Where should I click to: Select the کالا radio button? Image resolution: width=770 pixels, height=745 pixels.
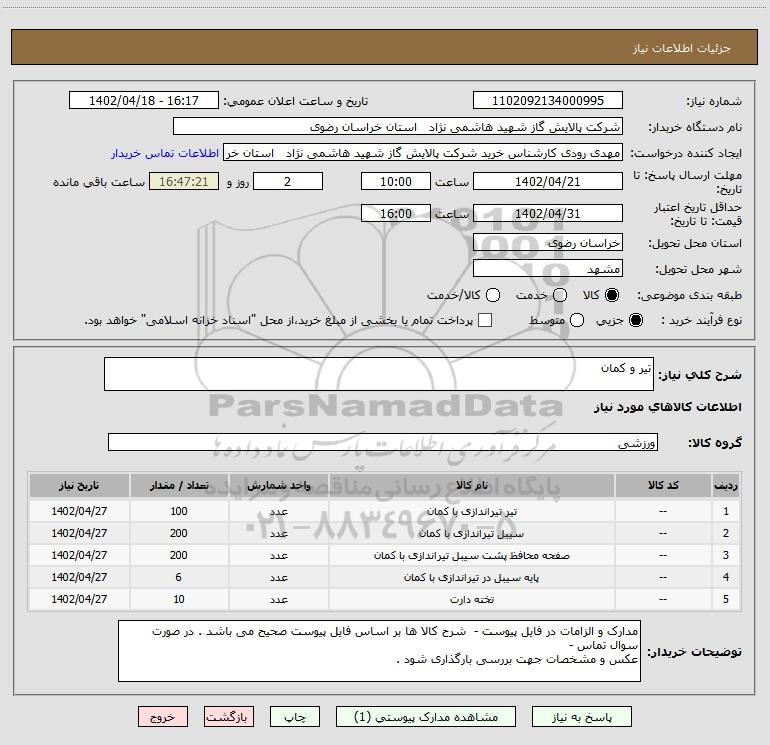[612, 295]
